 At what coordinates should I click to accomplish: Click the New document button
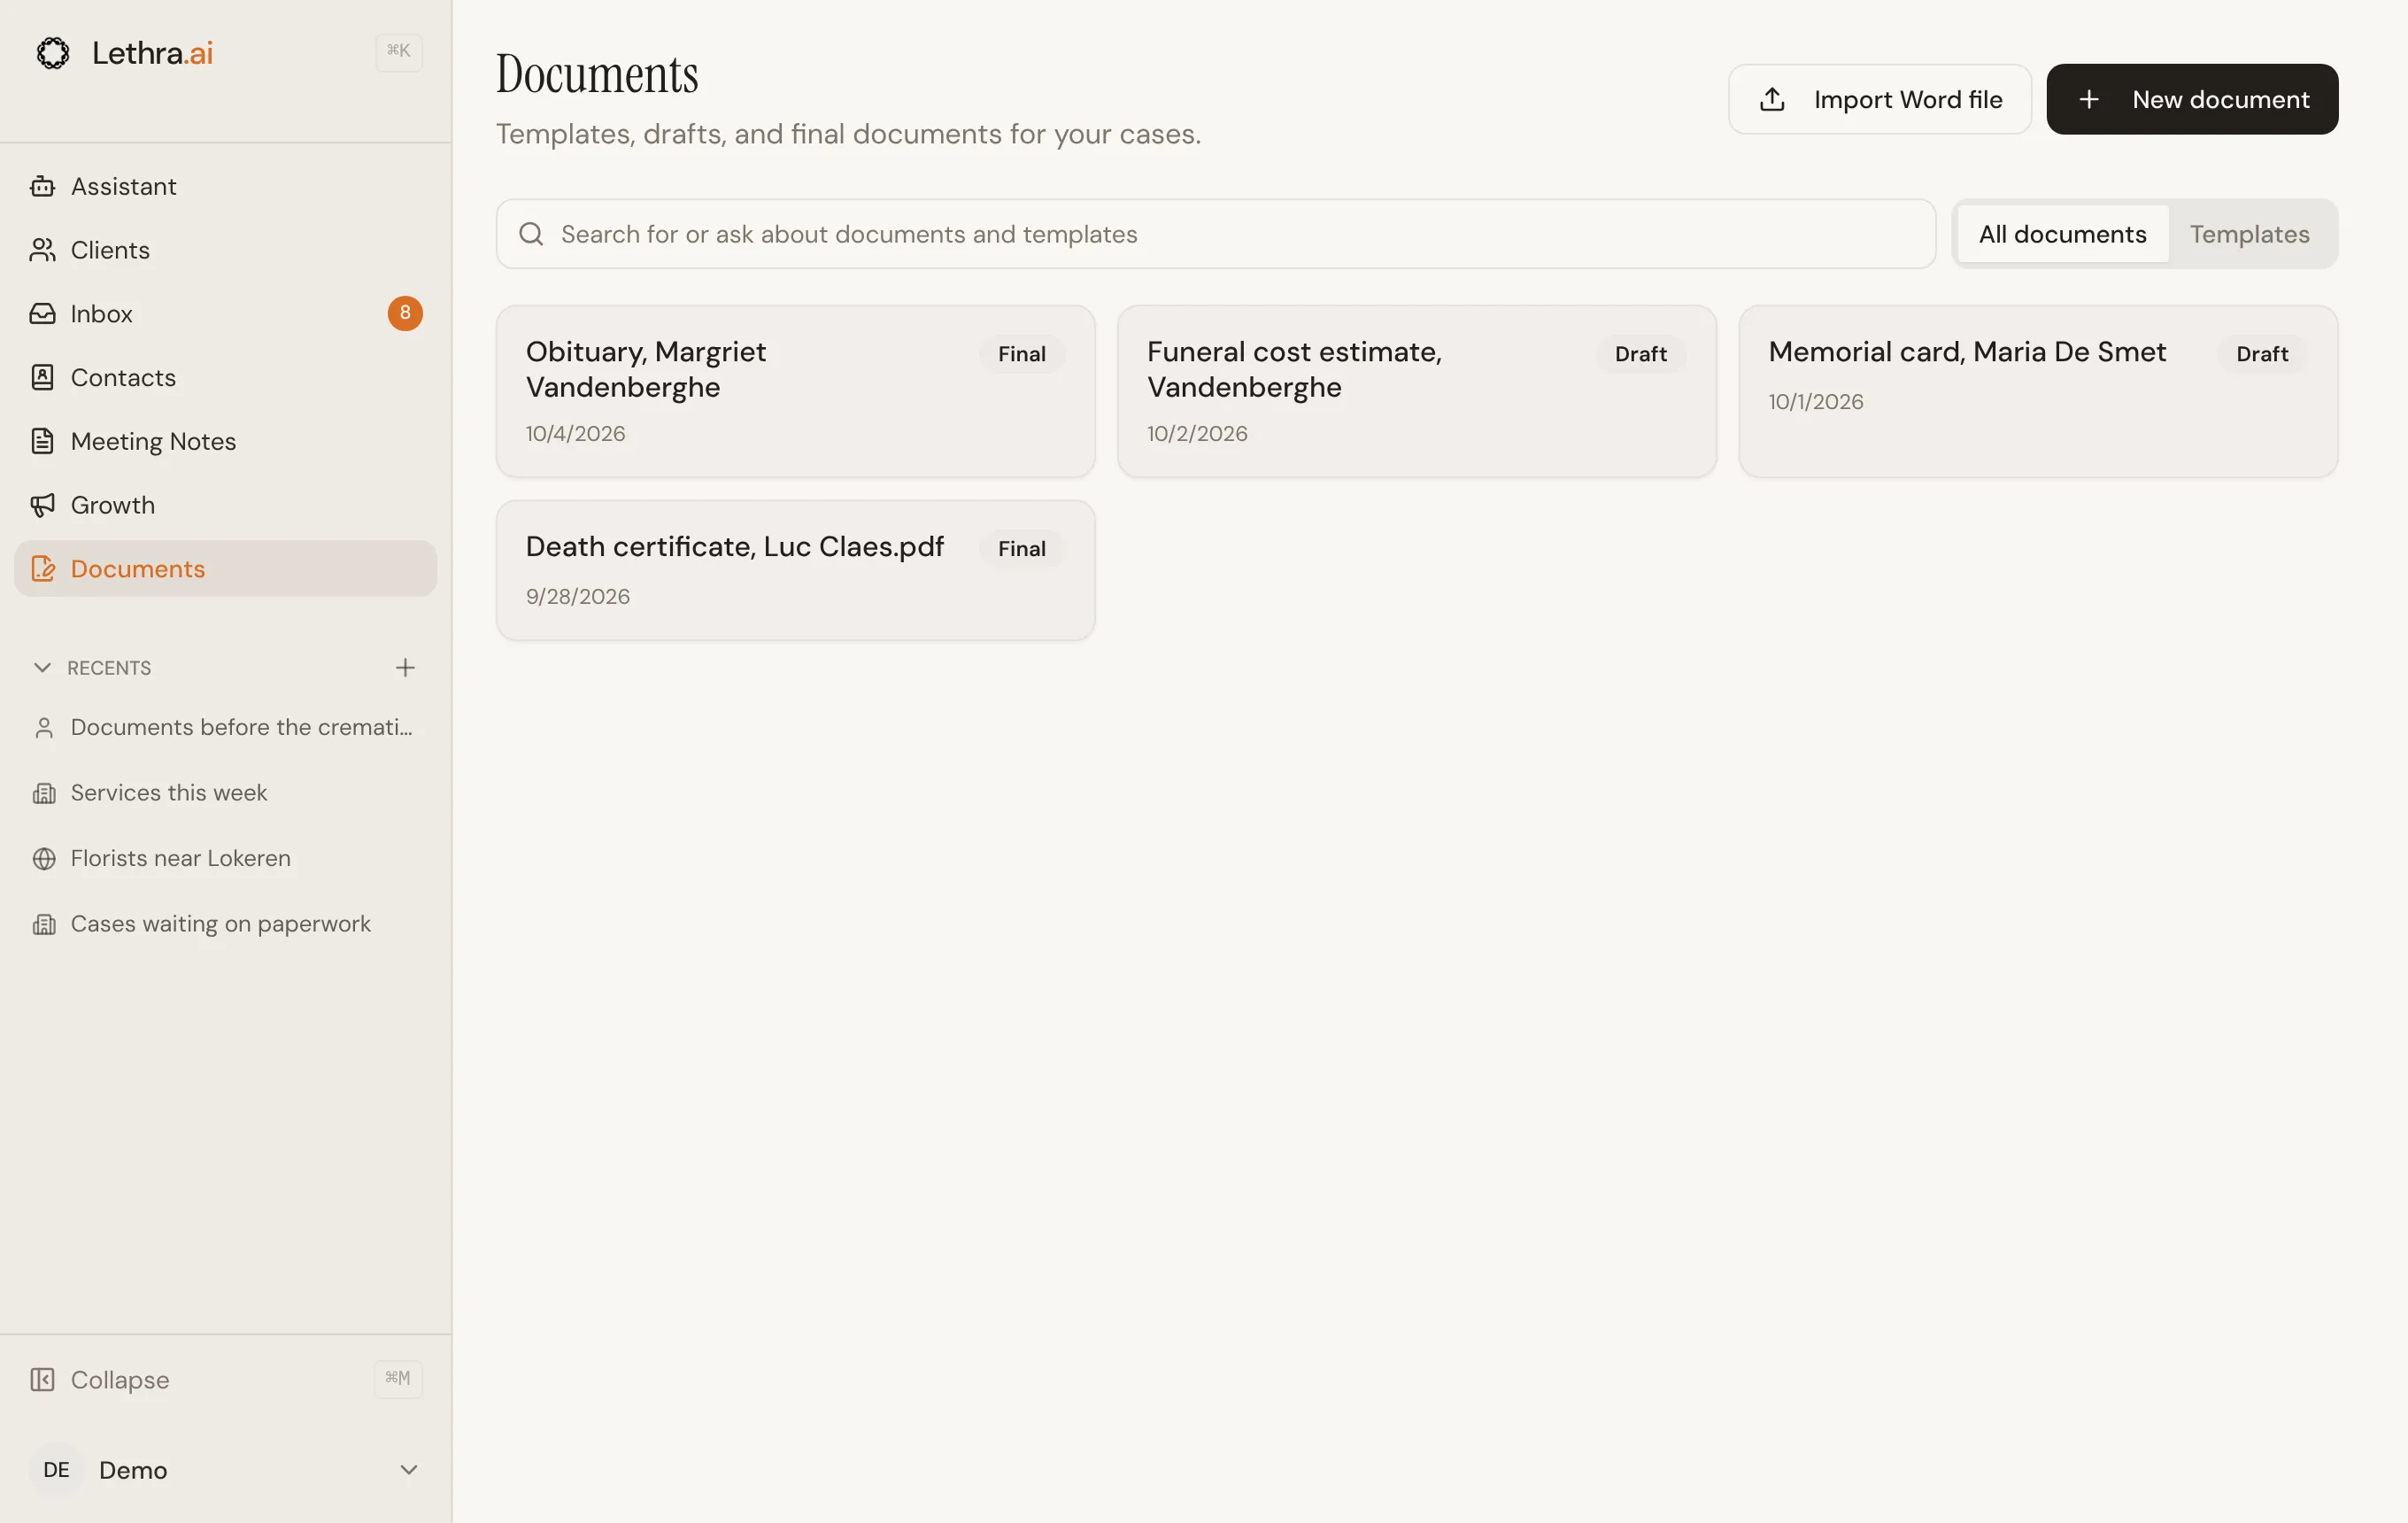(x=2192, y=99)
